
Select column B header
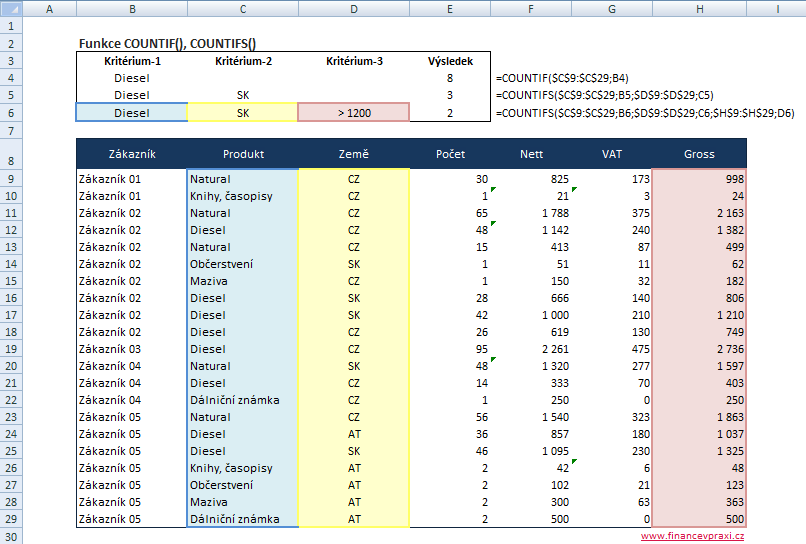132,9
